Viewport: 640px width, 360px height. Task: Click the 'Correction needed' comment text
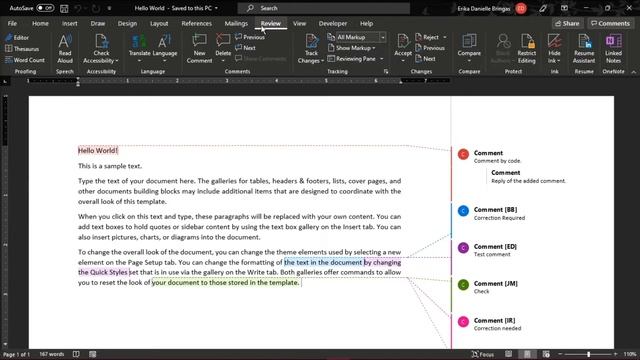(497, 328)
